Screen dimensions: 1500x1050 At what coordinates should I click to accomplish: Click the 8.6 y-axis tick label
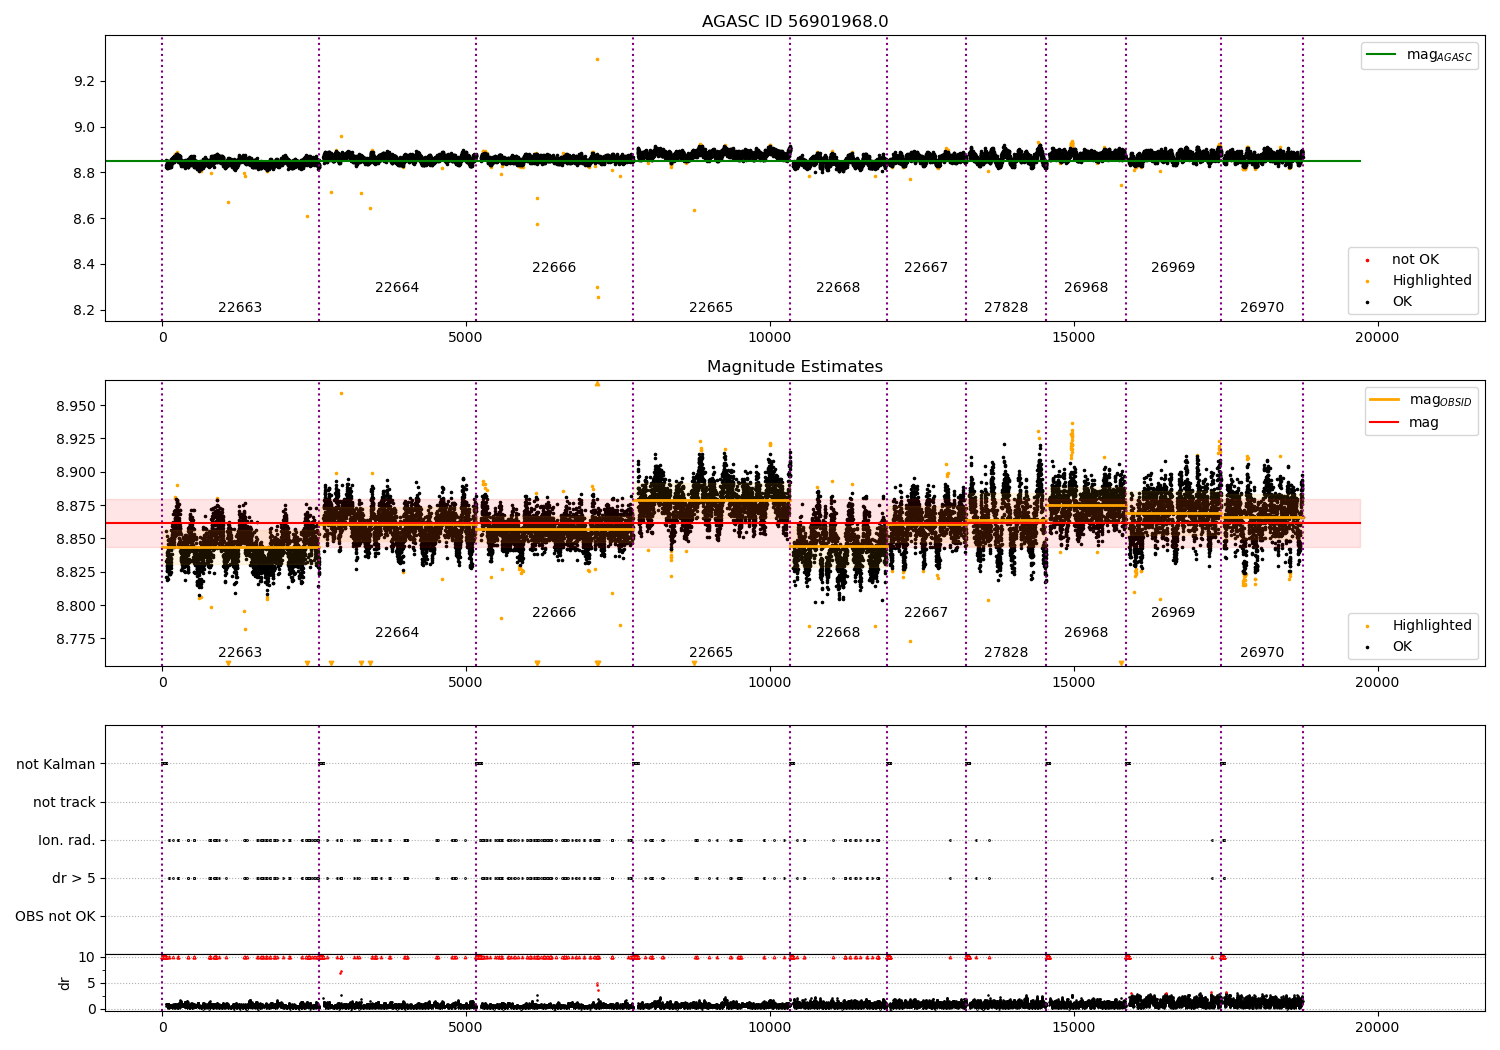[x=84, y=219]
